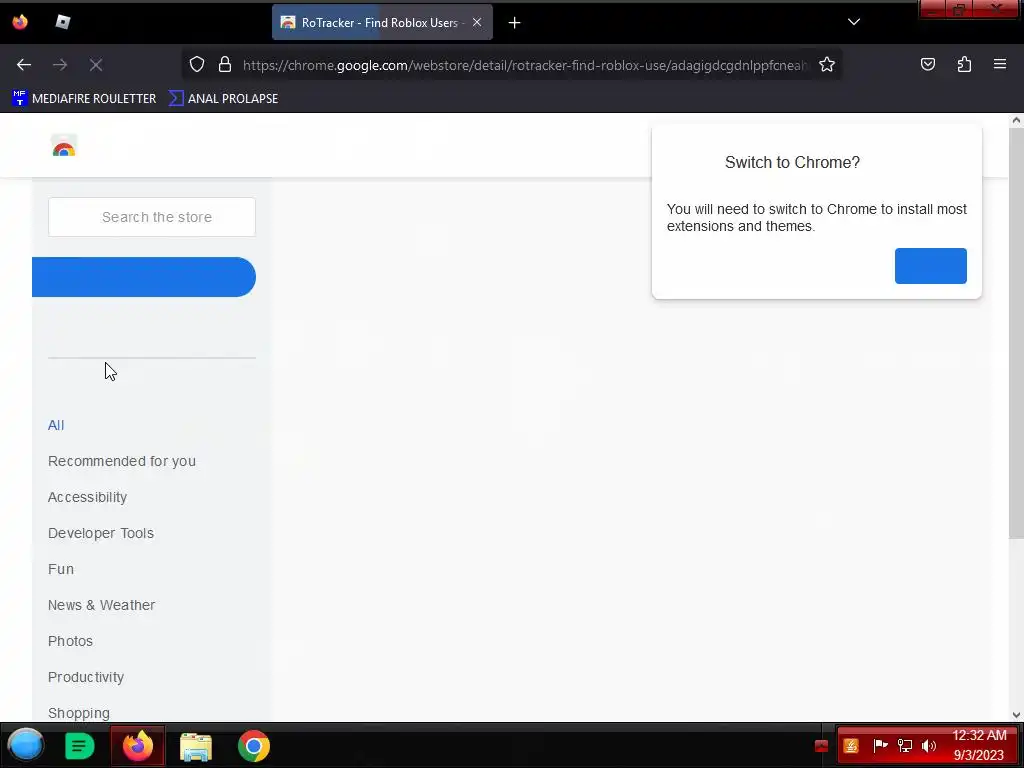Select the Fun category
The image size is (1024, 768).
[x=61, y=569]
